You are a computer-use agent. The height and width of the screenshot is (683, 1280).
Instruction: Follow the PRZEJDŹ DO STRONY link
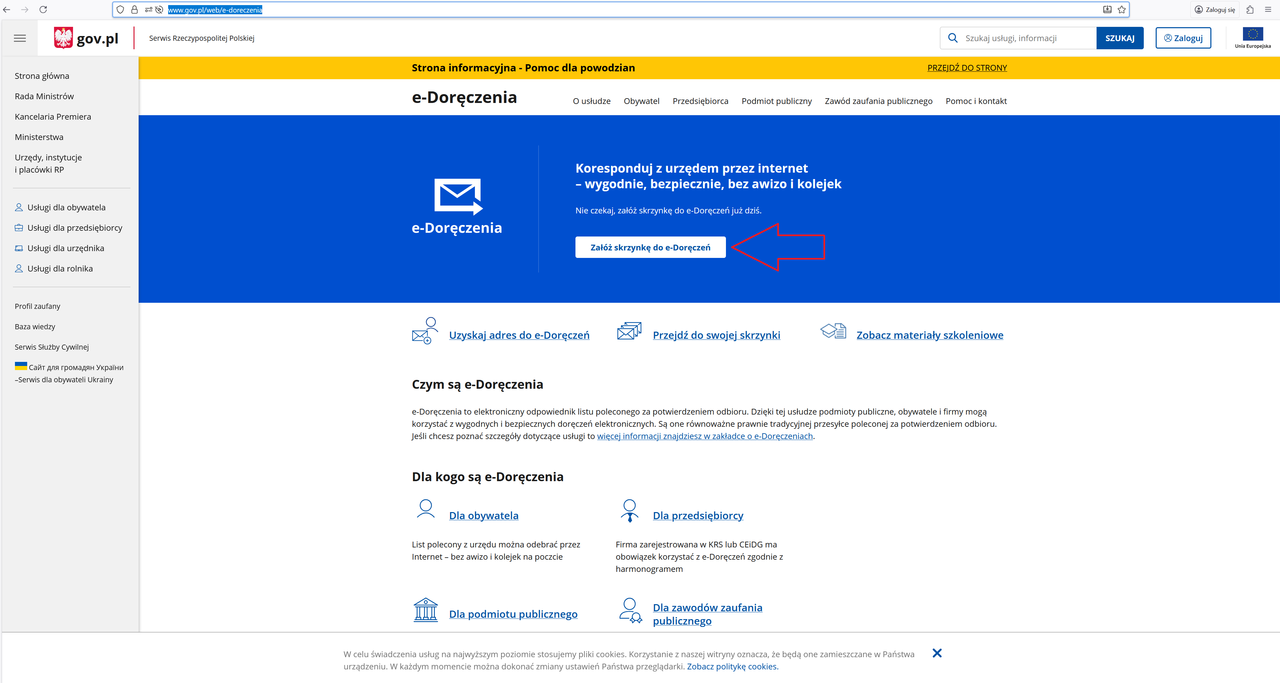pyautogui.click(x=967, y=68)
